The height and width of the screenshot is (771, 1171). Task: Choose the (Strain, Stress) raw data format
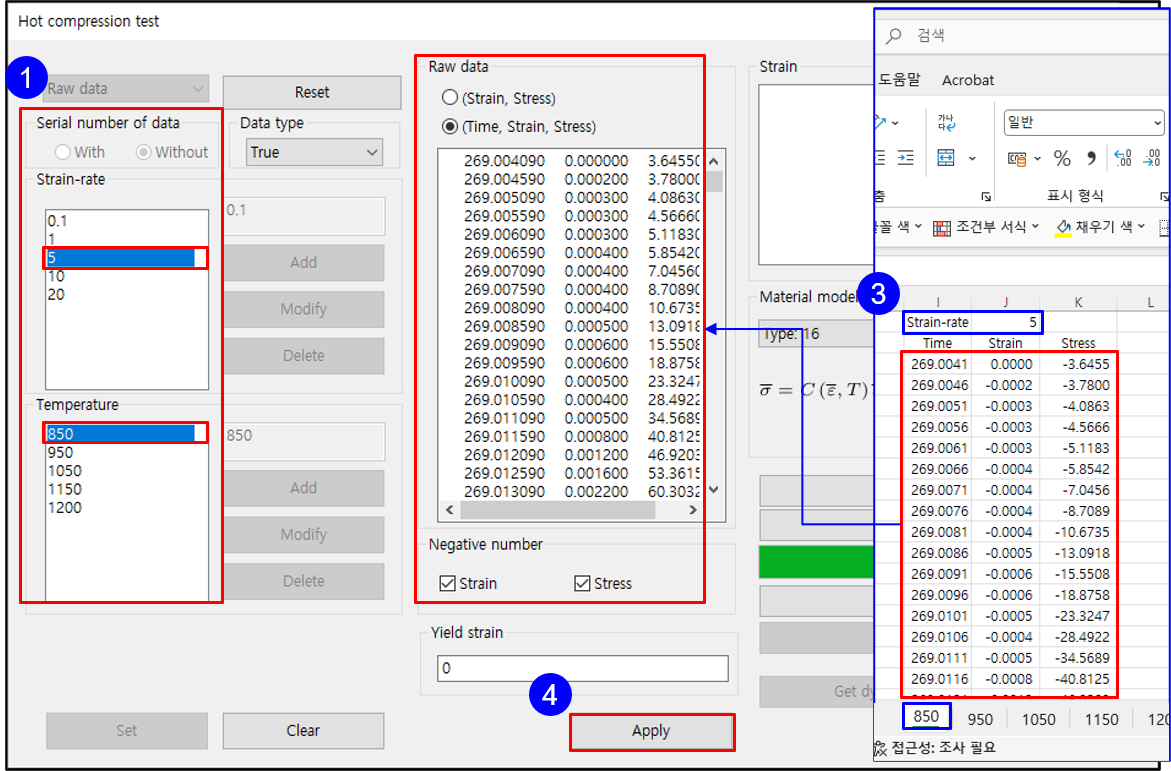450,98
